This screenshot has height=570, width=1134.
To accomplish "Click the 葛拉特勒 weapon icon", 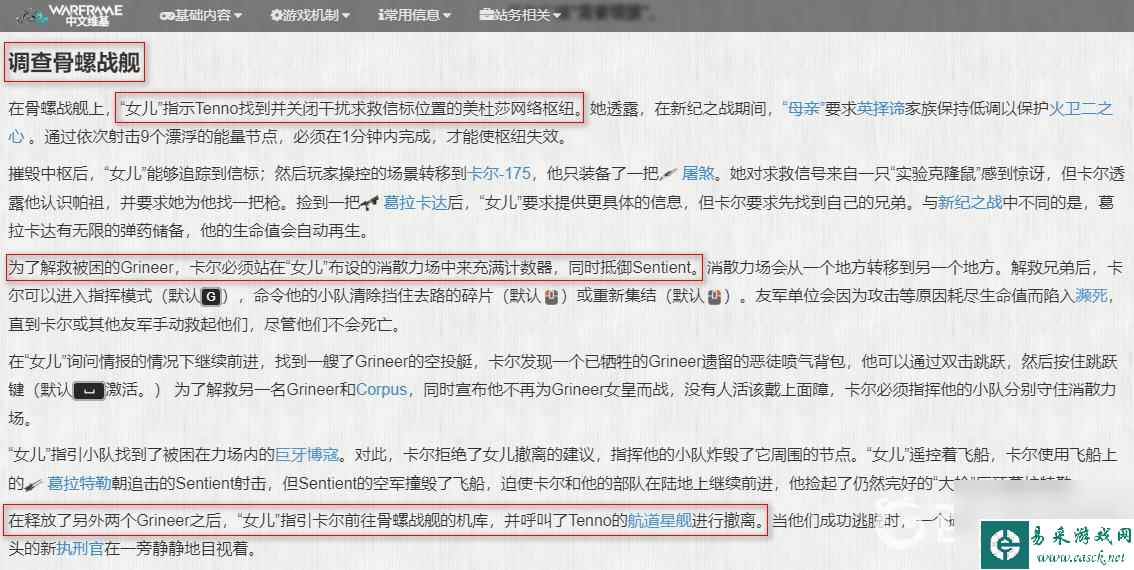I will 34,484.
